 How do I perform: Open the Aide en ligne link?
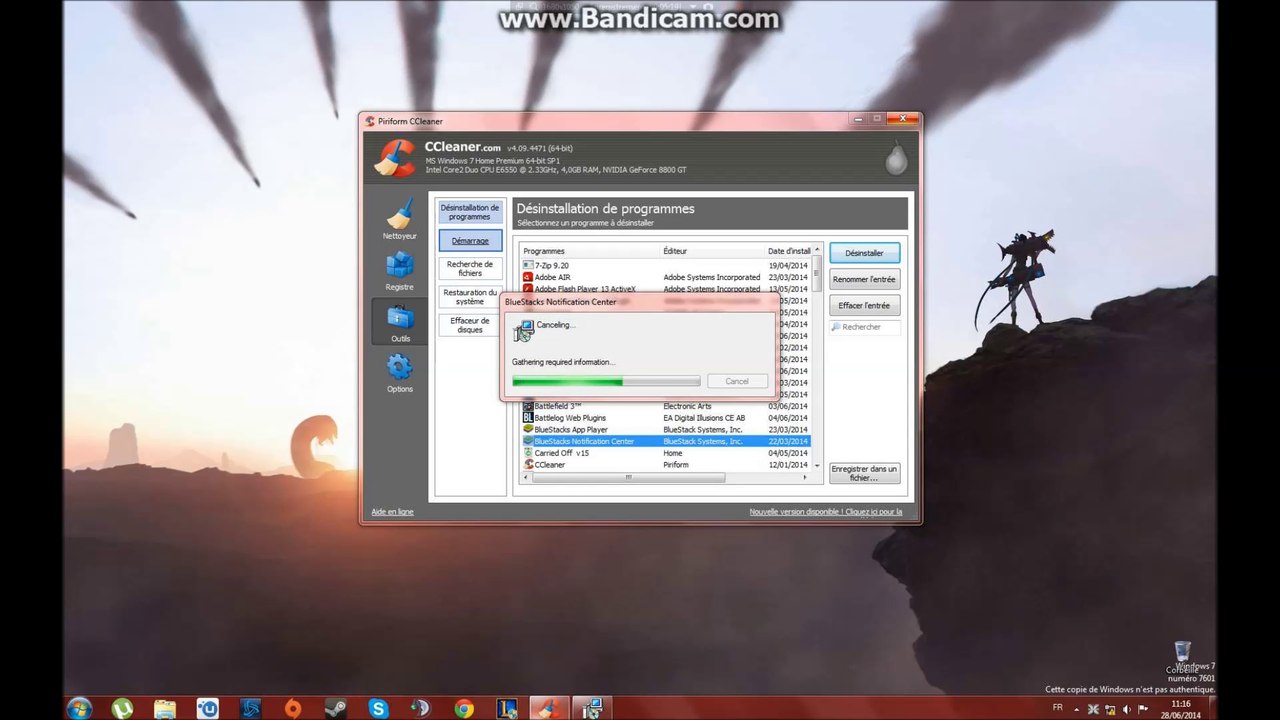pyautogui.click(x=392, y=512)
